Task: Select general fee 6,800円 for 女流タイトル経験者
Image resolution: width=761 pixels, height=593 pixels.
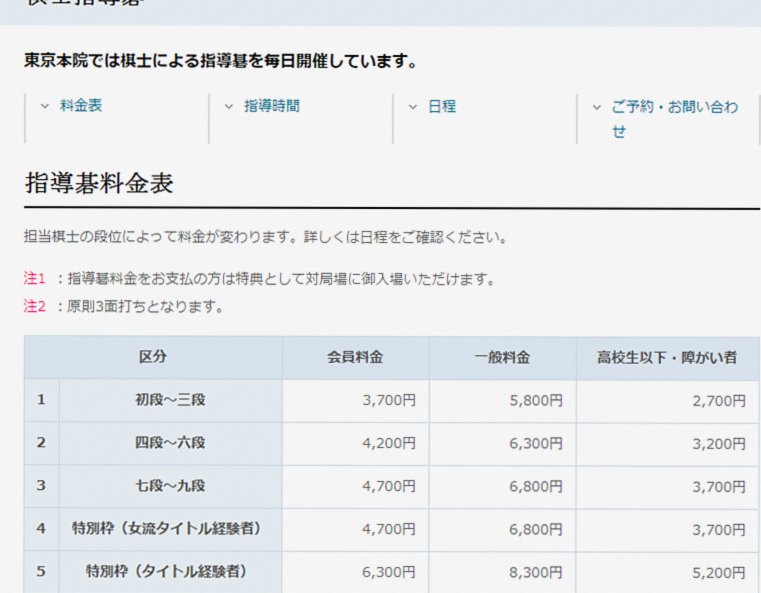Action: tap(502, 529)
